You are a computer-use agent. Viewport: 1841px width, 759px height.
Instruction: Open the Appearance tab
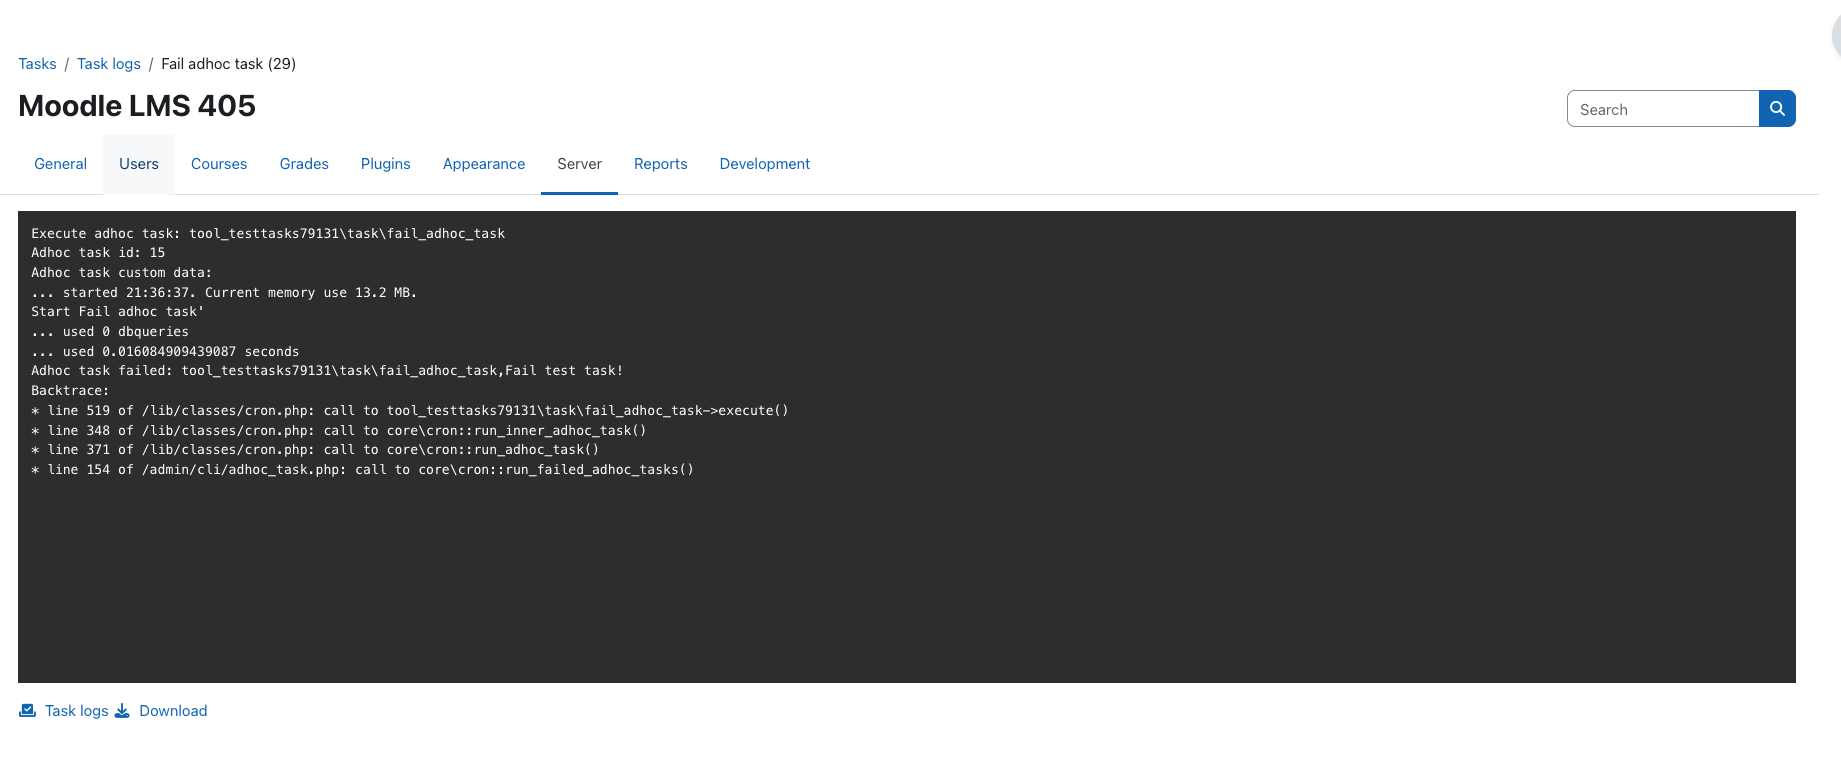click(484, 164)
